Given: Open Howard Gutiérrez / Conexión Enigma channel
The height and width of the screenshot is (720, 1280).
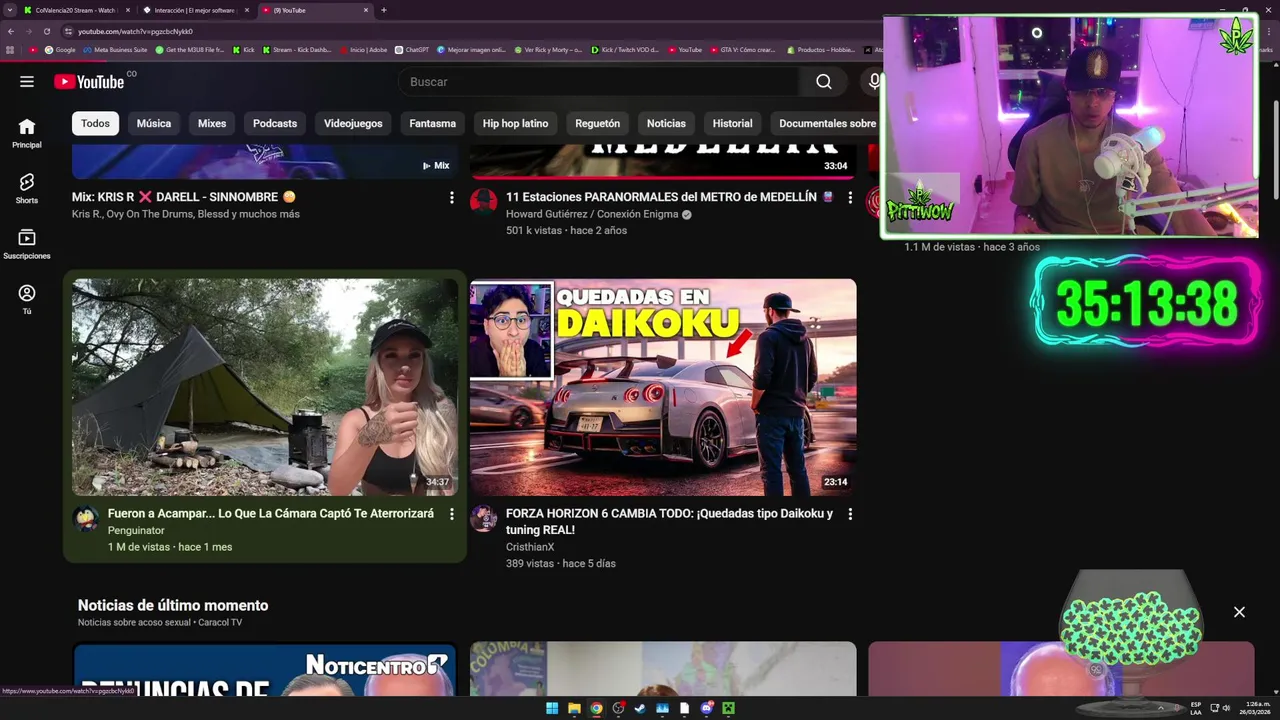Looking at the screenshot, I should [x=593, y=214].
